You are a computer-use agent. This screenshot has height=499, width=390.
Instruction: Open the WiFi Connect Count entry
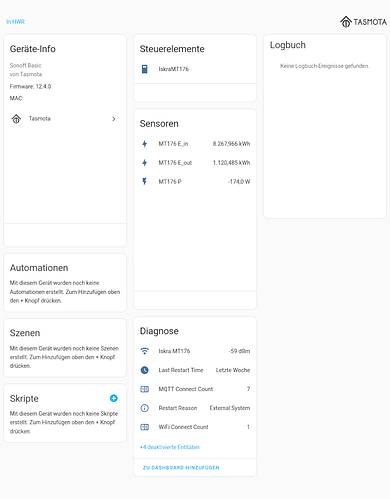pos(195,427)
